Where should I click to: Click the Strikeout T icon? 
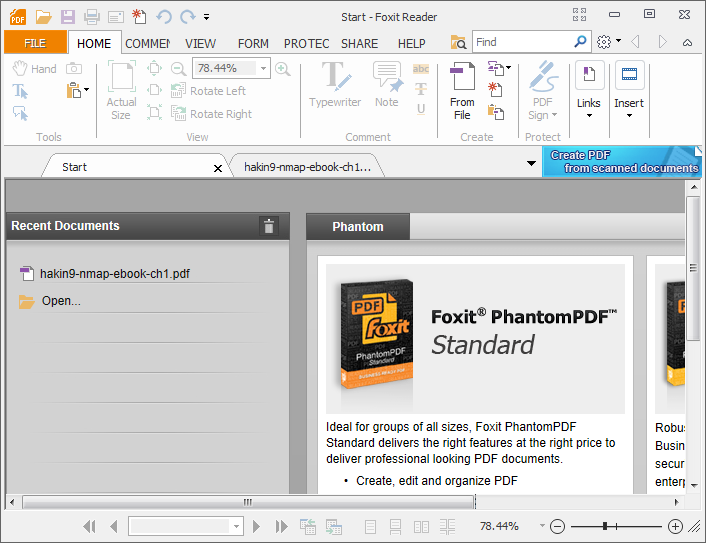click(421, 89)
